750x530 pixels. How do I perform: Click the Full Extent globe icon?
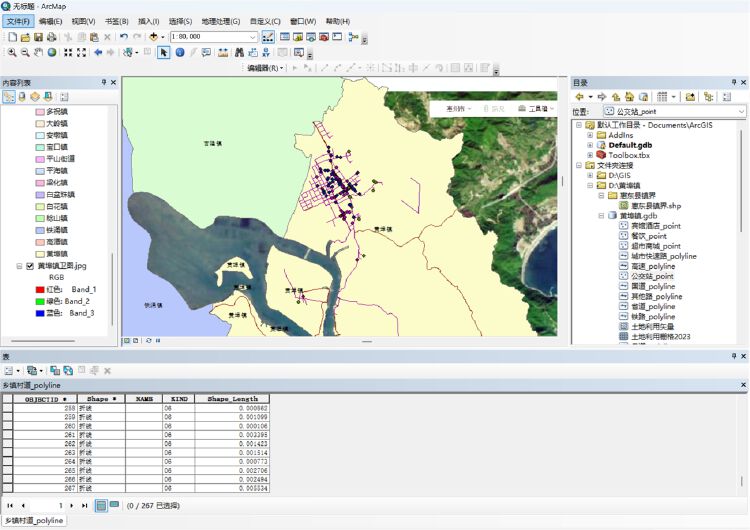point(53,52)
